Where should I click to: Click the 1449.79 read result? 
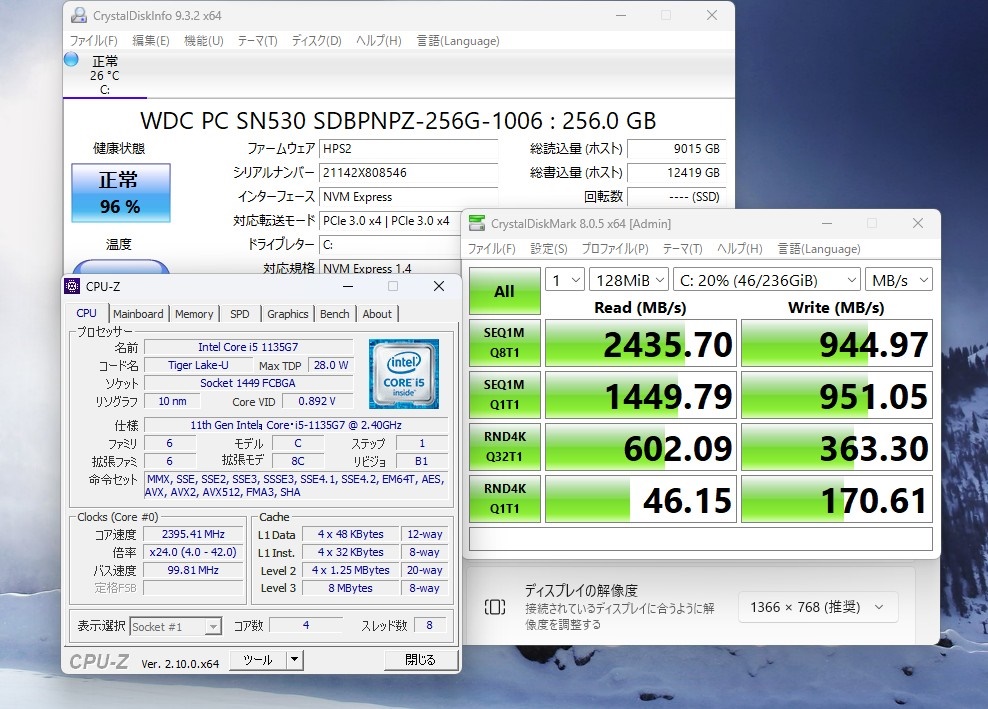point(641,395)
